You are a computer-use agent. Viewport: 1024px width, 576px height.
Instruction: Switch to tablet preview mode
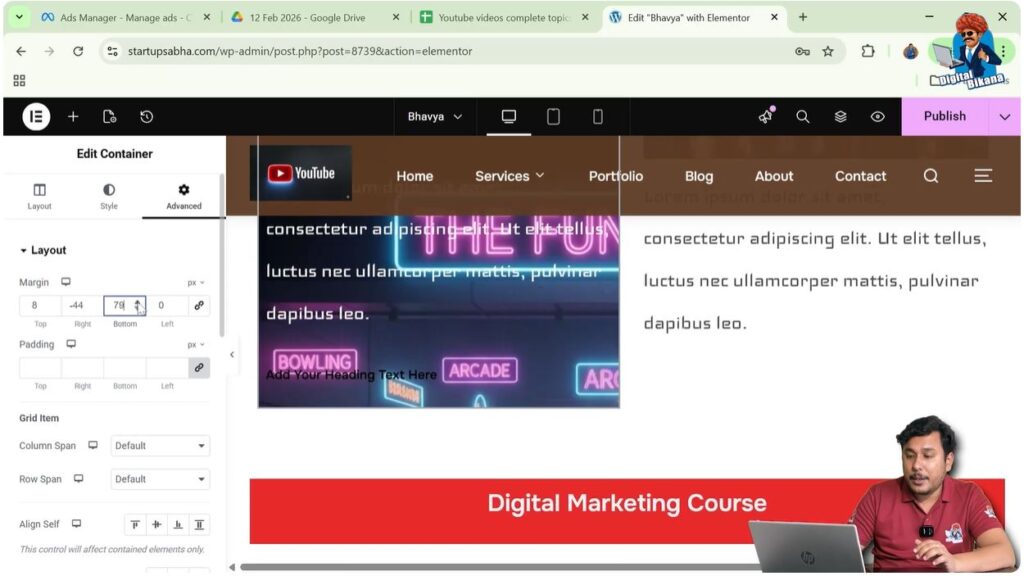553,117
